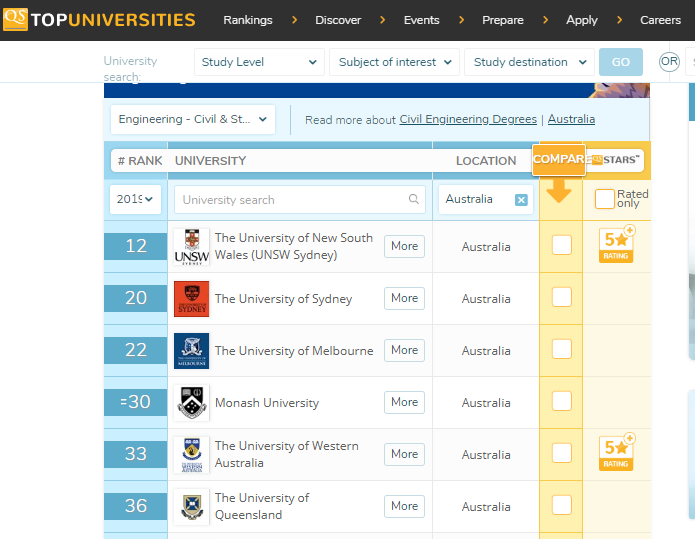Viewport: 695px width, 539px height.
Task: Remove the Australia location filter
Action: (521, 200)
